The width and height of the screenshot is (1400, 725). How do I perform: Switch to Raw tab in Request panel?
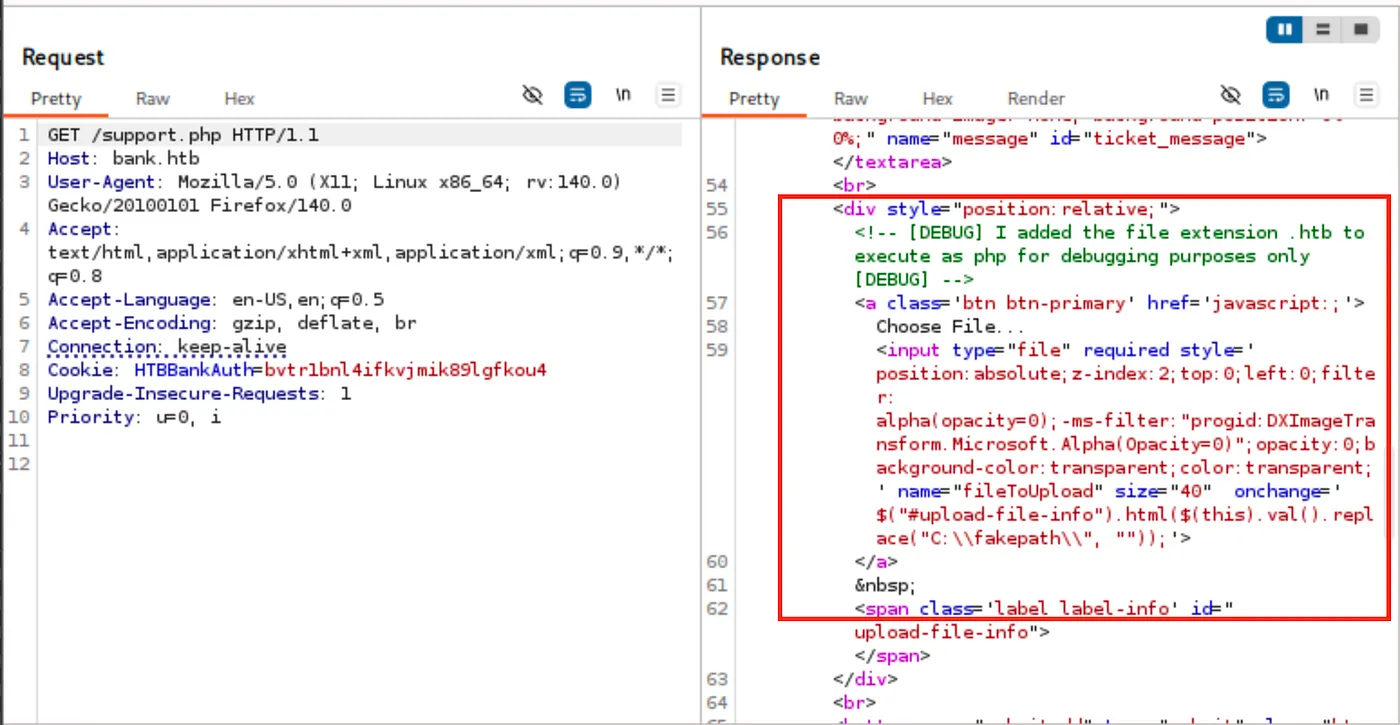(x=153, y=99)
